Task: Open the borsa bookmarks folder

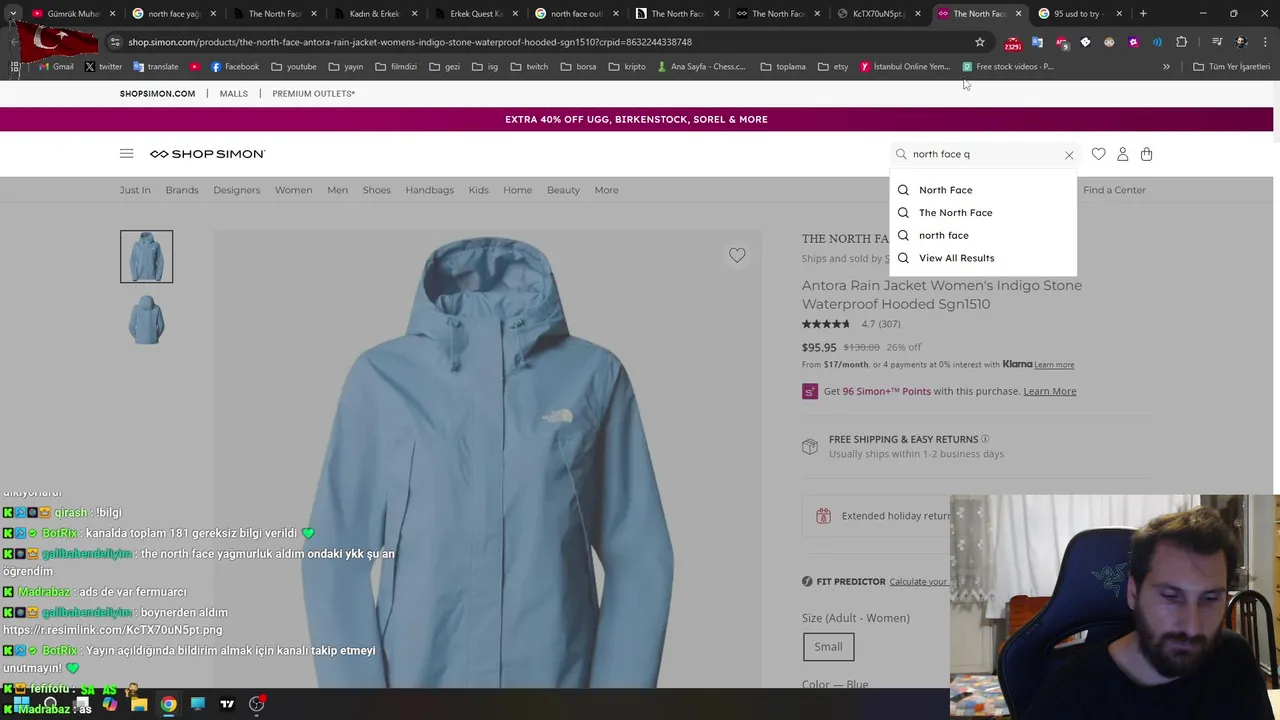Action: [x=579, y=67]
